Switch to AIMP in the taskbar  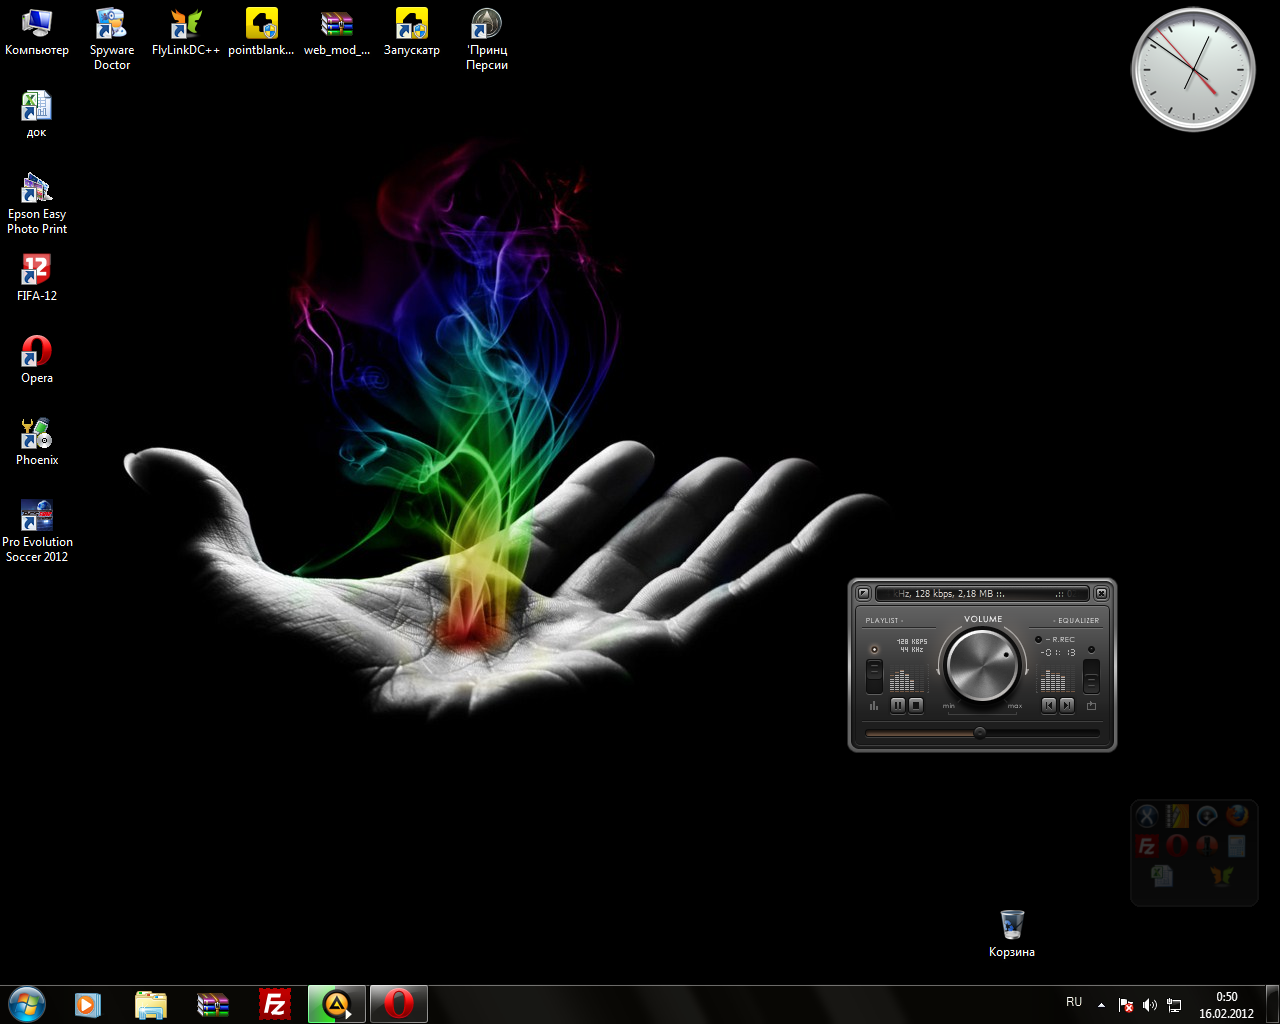[x=337, y=1004]
